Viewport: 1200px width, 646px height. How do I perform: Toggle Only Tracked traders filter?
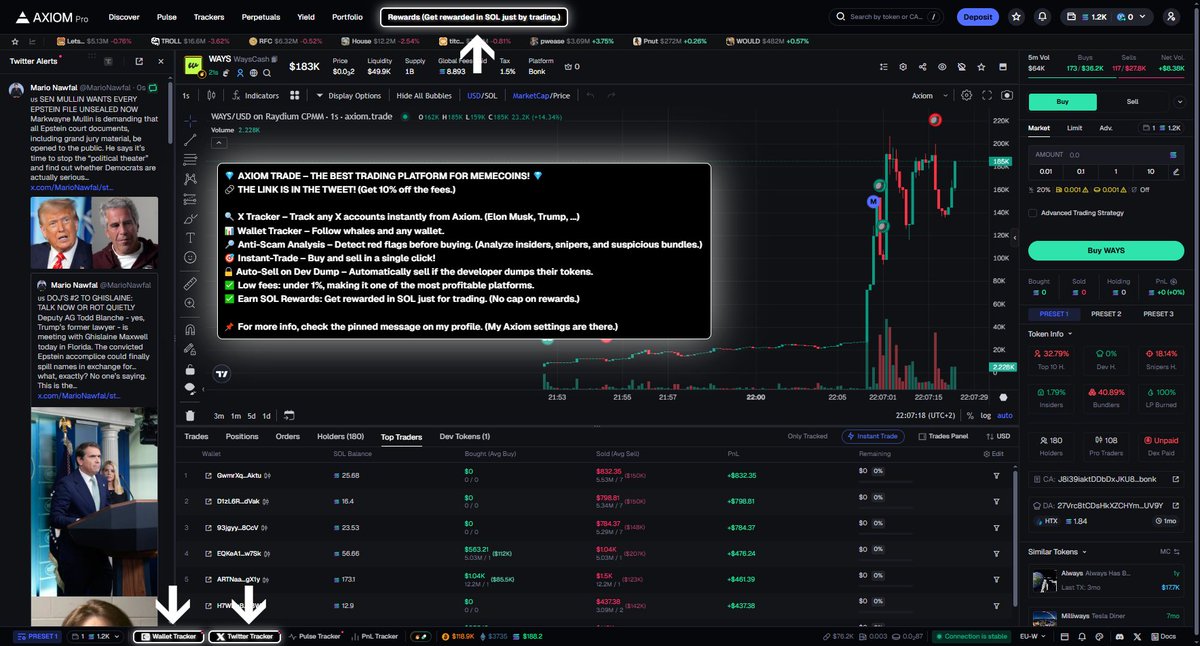[x=807, y=436]
